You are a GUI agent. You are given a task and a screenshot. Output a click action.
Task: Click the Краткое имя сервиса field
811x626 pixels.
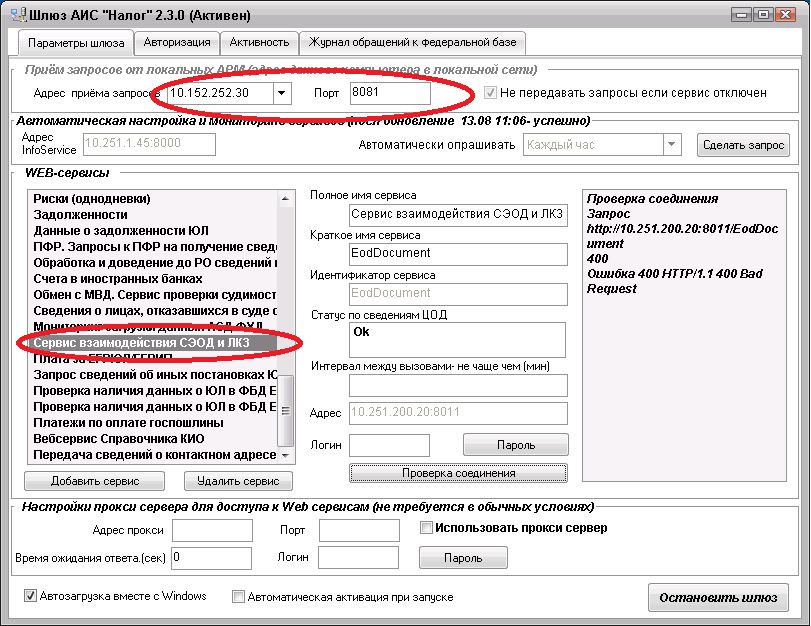pyautogui.click(x=458, y=254)
